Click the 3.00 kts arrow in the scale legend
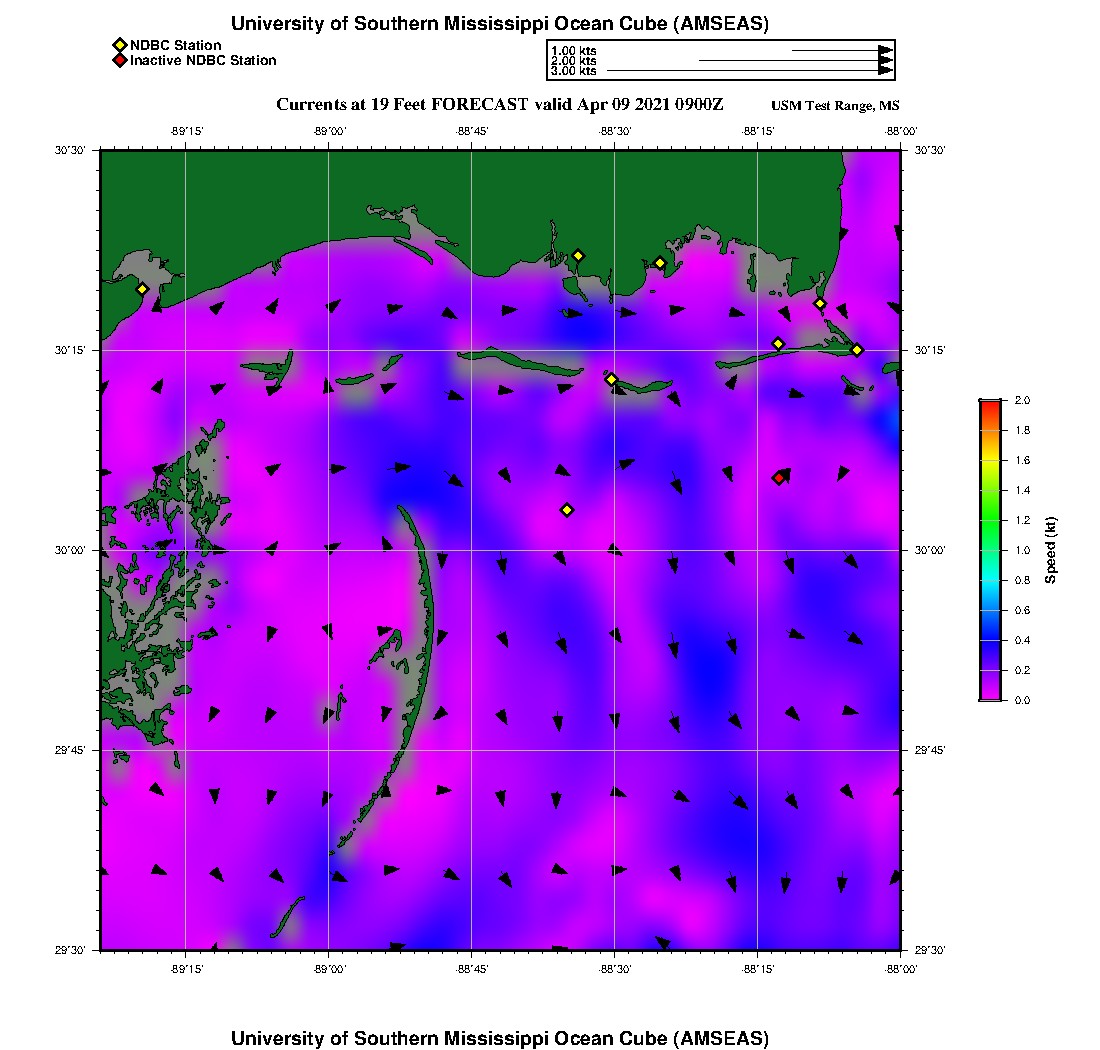The image size is (1100, 1050). (x=748, y=71)
